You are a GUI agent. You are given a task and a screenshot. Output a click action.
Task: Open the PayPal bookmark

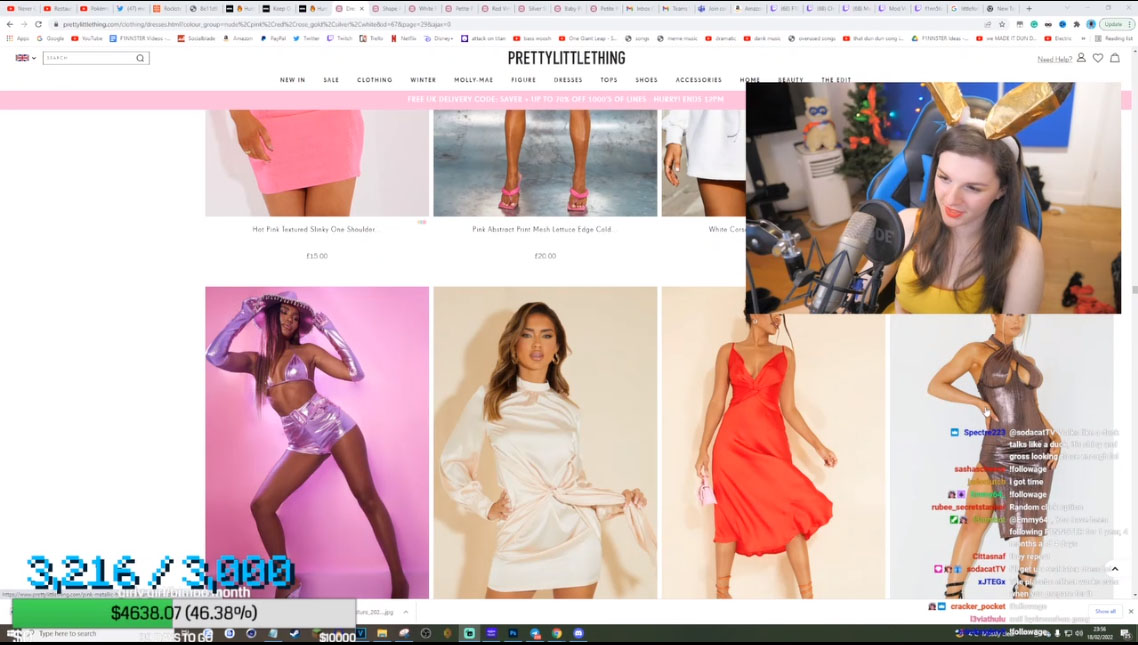tap(274, 38)
